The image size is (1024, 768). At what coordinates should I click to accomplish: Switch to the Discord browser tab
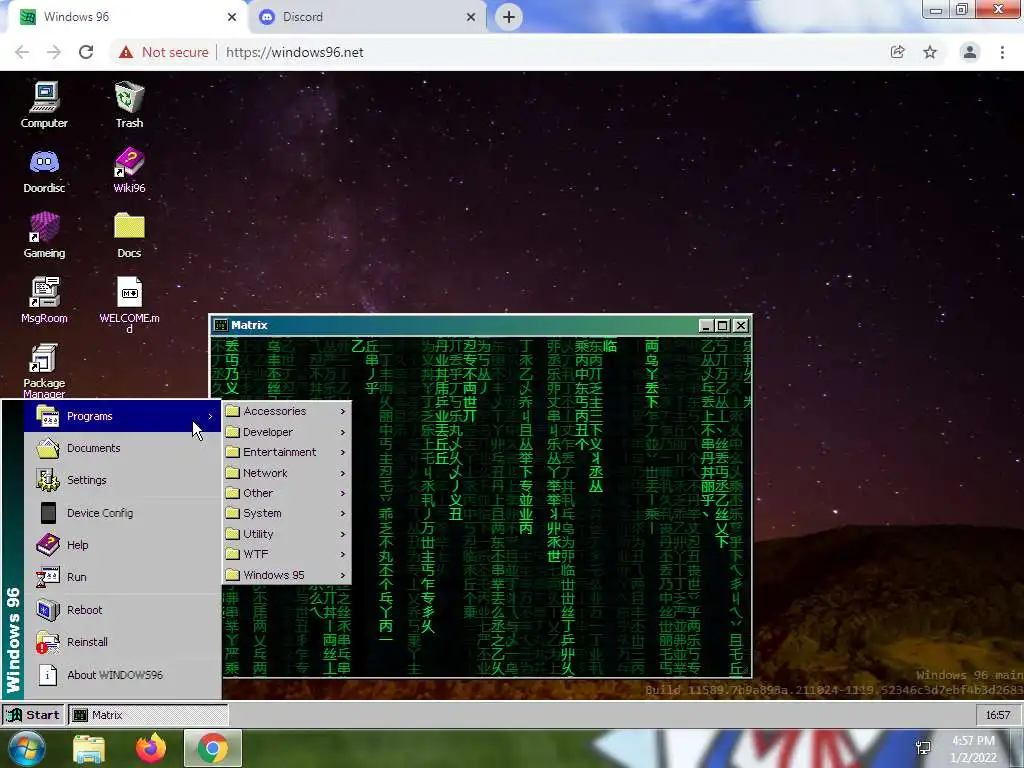tap(367, 17)
